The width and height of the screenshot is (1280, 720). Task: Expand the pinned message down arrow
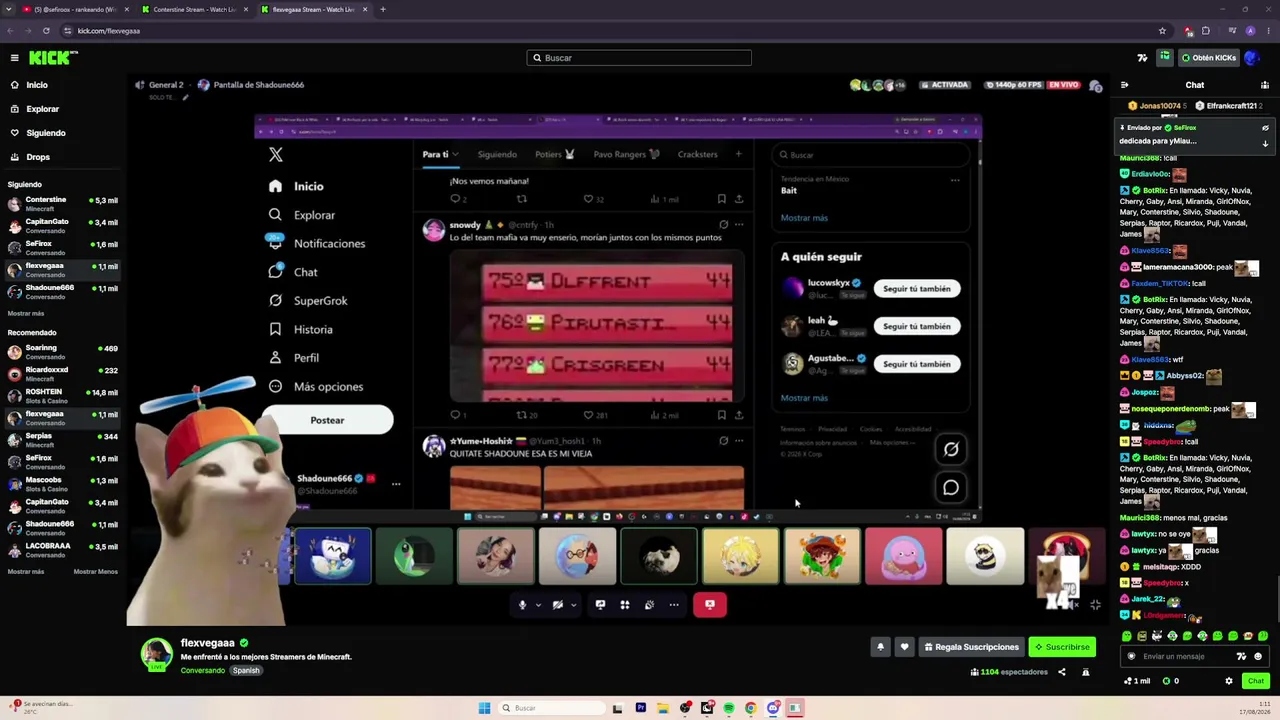[1265, 144]
